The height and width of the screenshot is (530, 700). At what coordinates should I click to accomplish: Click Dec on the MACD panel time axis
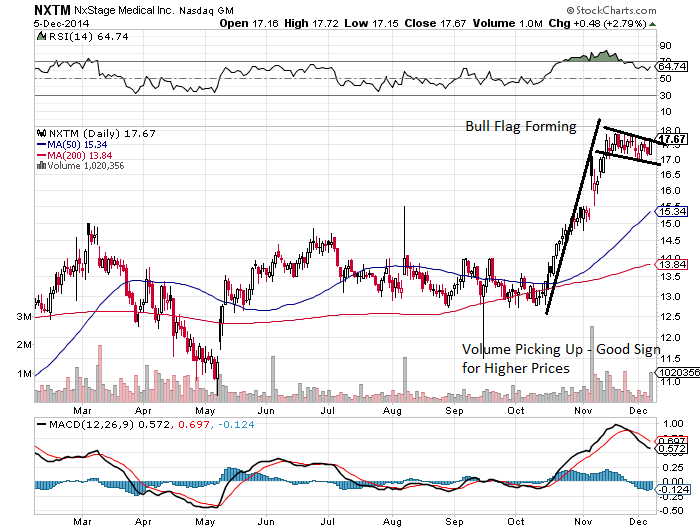639,522
